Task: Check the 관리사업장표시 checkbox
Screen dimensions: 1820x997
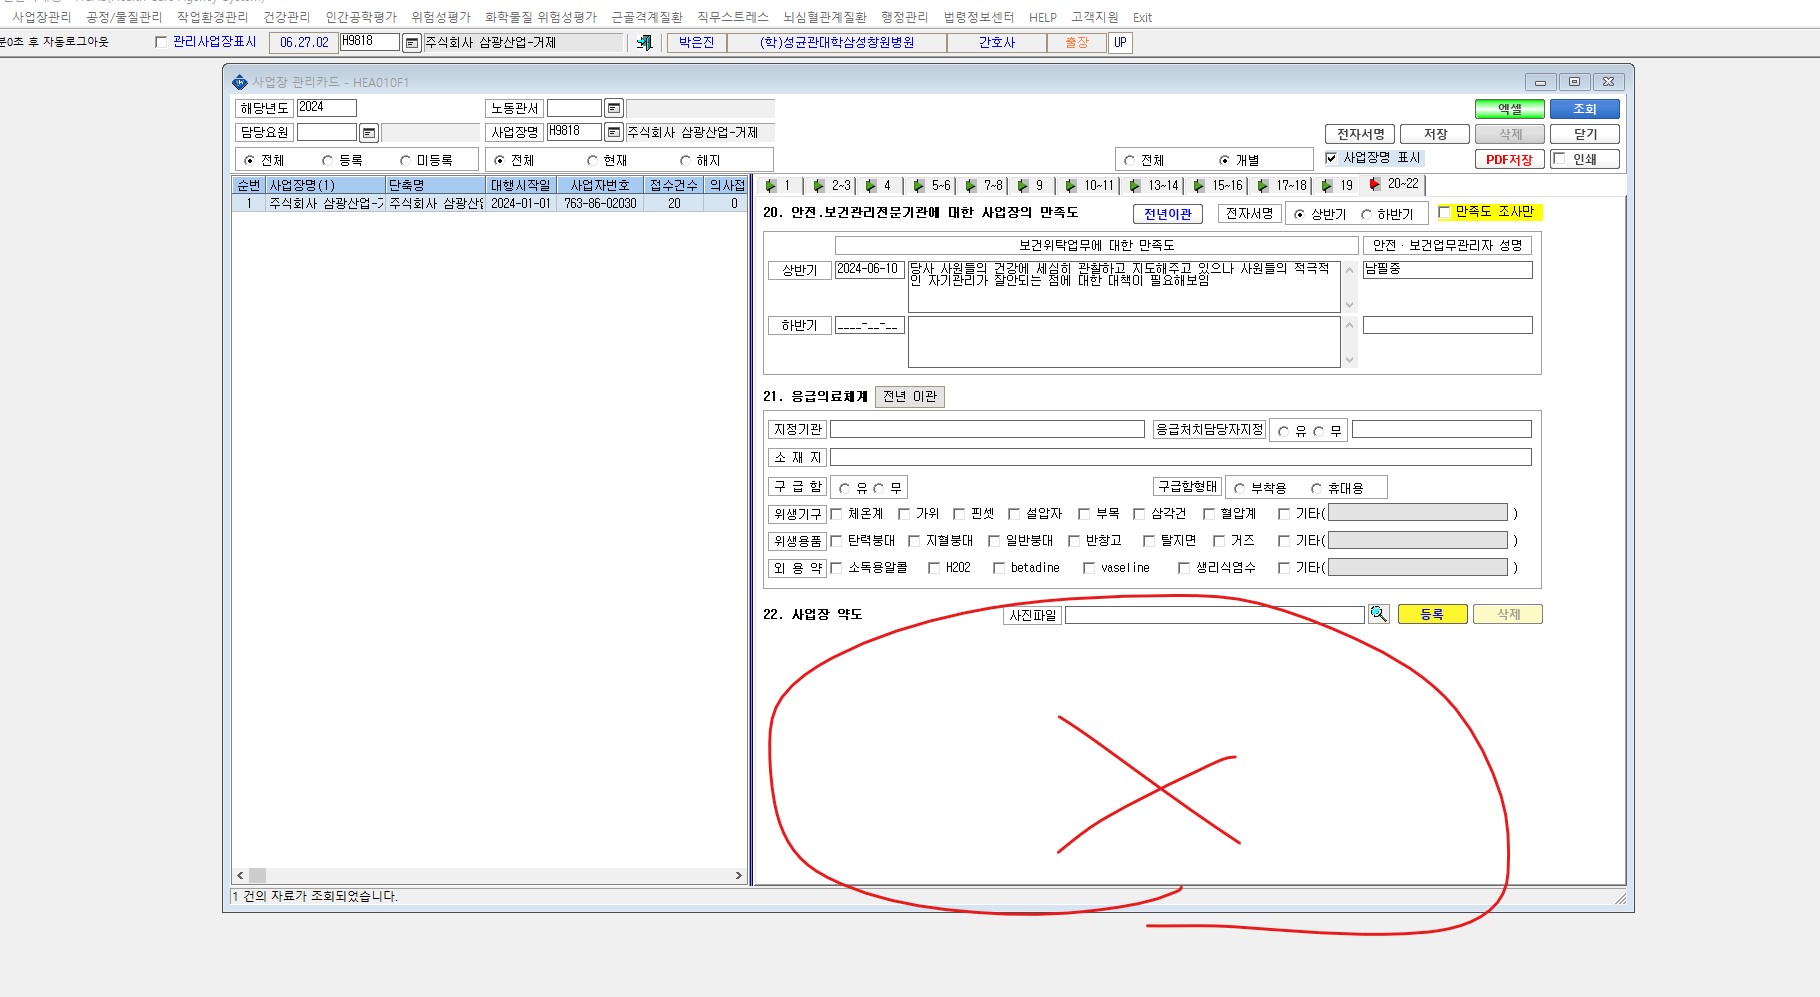Action: [x=161, y=42]
